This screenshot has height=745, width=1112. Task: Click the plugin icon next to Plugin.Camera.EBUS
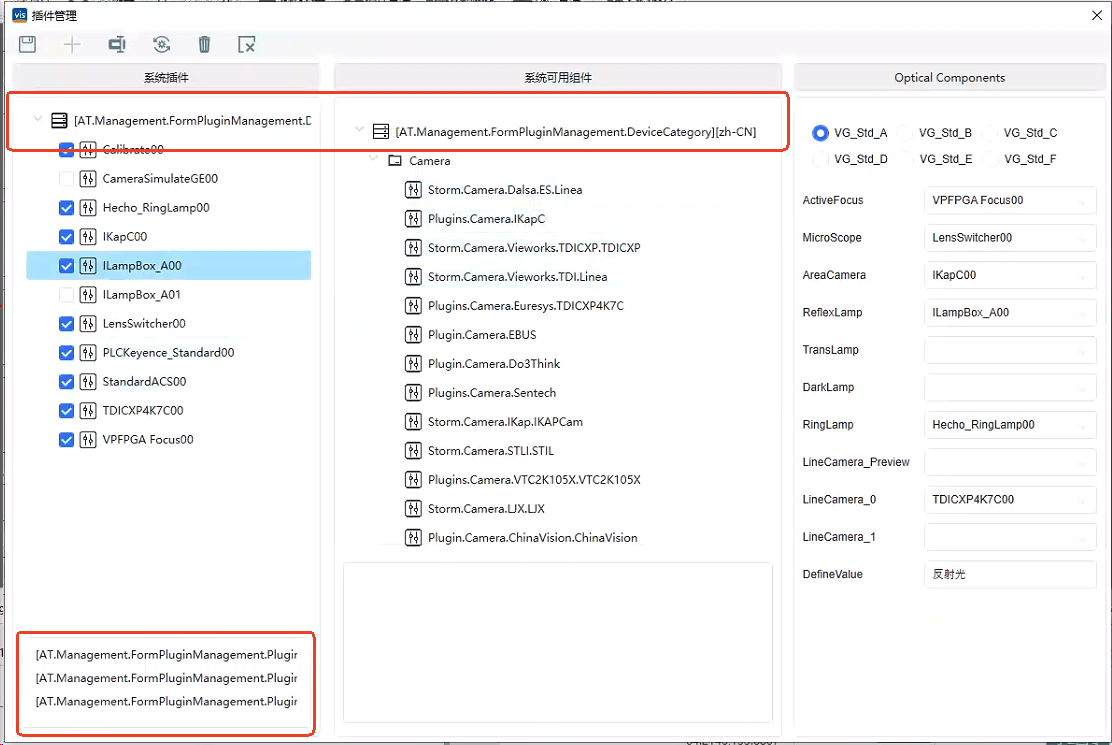pyautogui.click(x=413, y=335)
